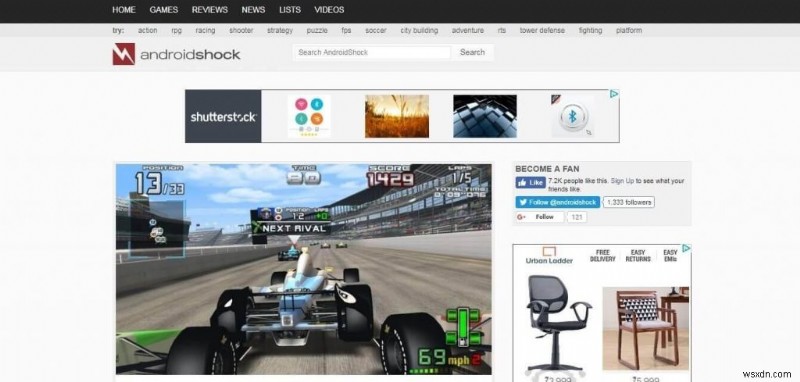Click the EASY RETURNS text in ad
The height and width of the screenshot is (382, 800).
coord(638,256)
